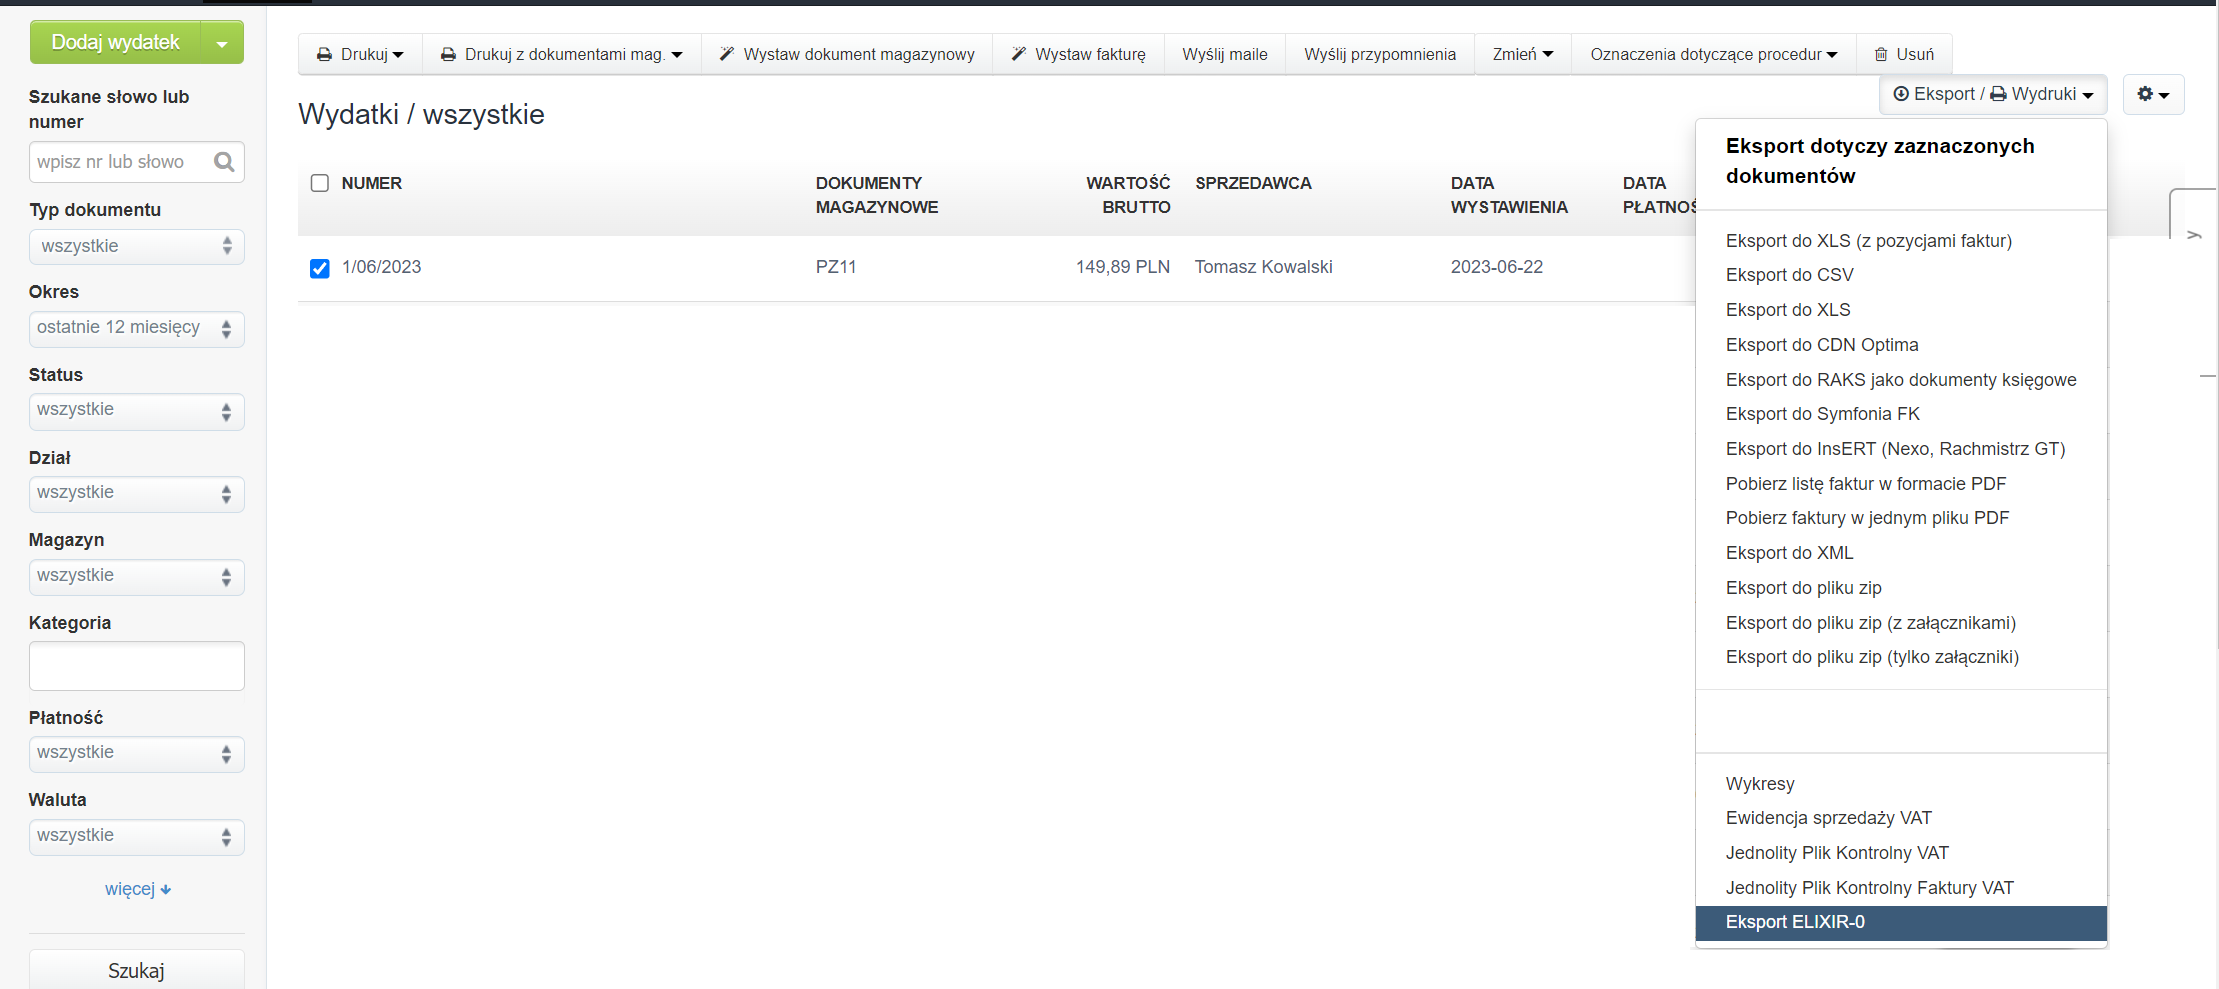Click Pobierz listę faktur w formacie PDF
Image resolution: width=2219 pixels, height=989 pixels.
[1866, 484]
